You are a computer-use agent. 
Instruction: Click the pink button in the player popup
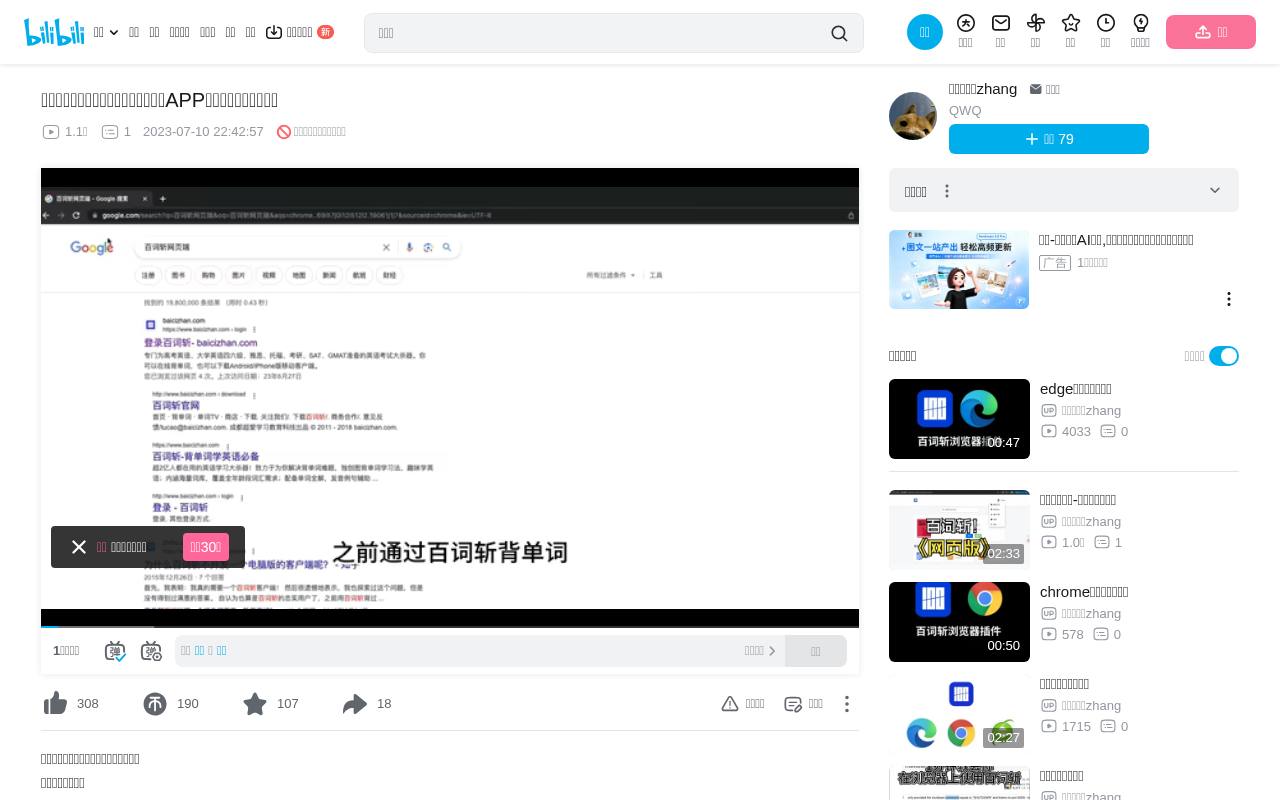tap(206, 547)
